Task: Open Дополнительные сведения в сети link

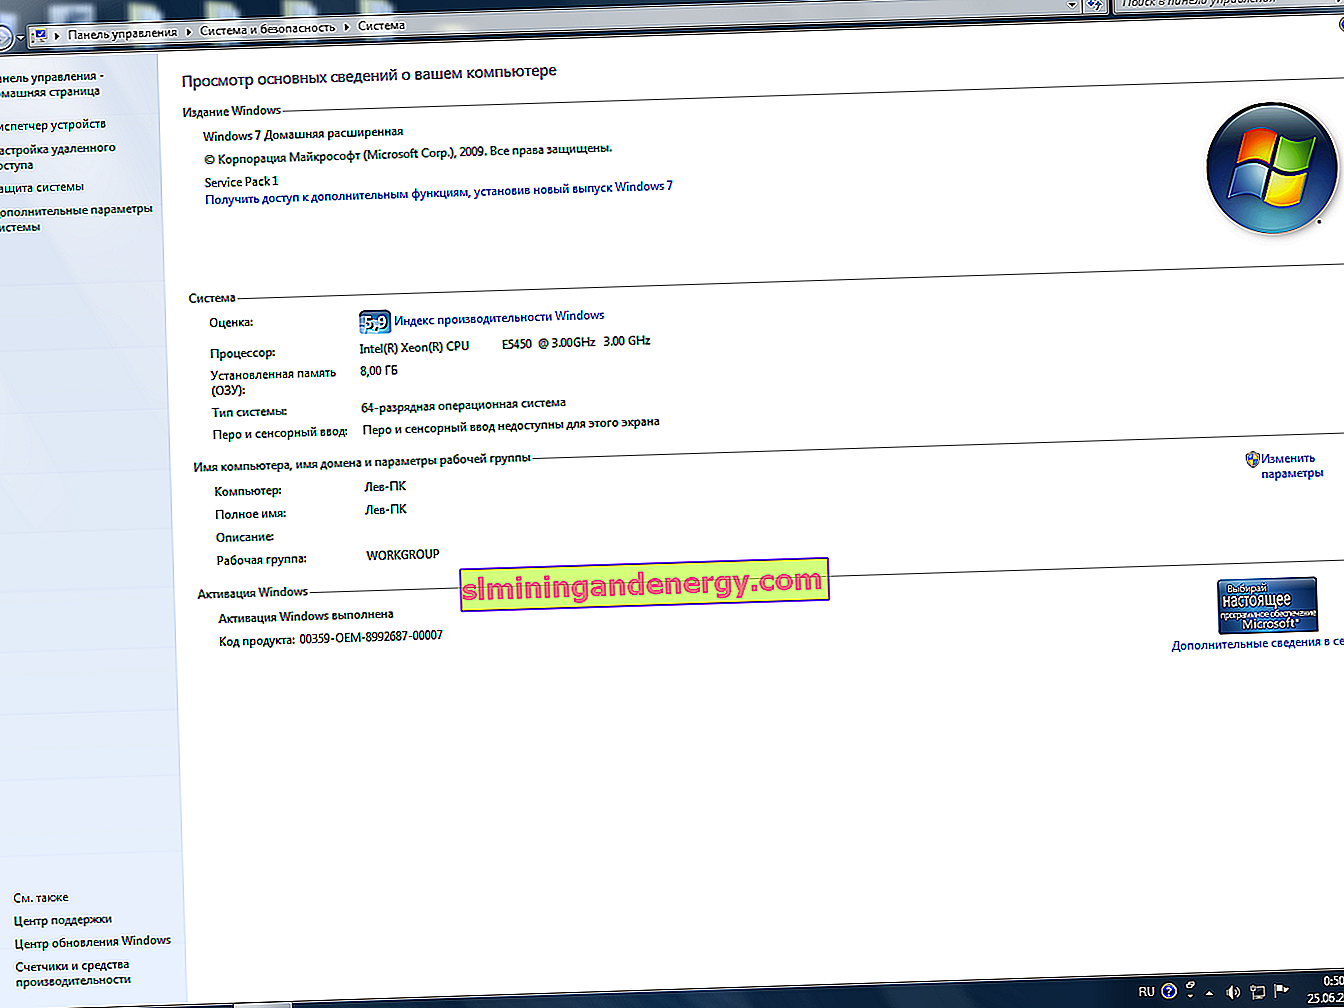Action: coord(1258,644)
